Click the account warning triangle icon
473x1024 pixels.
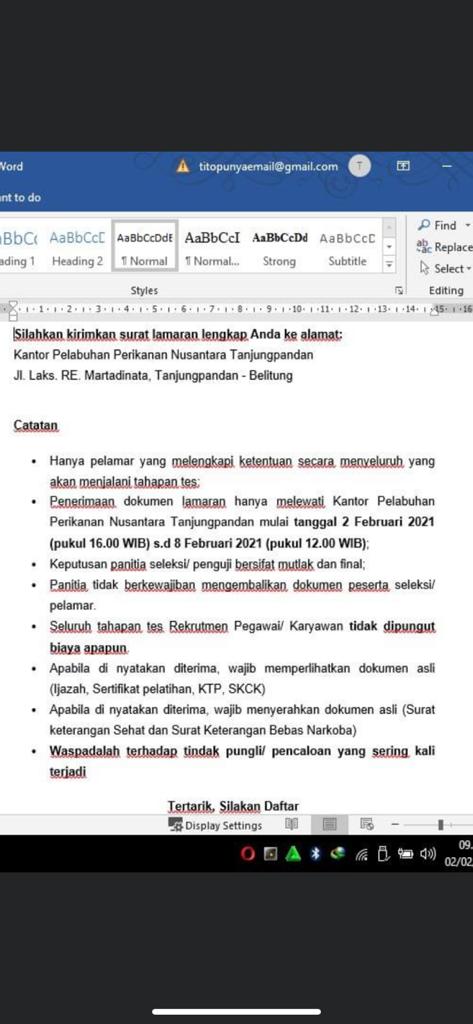point(184,167)
